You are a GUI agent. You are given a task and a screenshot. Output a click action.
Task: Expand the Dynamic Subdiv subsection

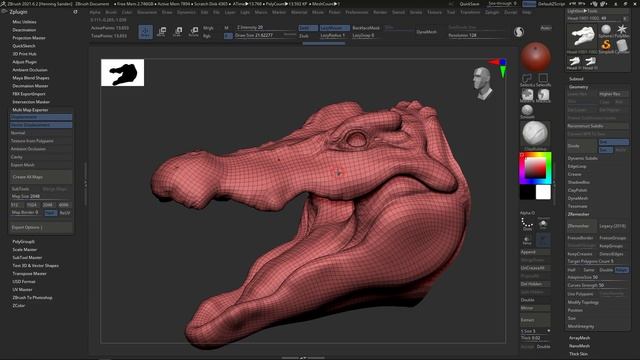click(582, 158)
